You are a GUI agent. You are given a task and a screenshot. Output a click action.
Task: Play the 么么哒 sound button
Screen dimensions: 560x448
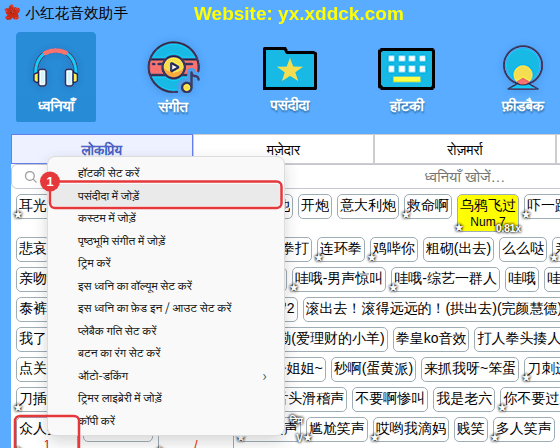coord(523,249)
